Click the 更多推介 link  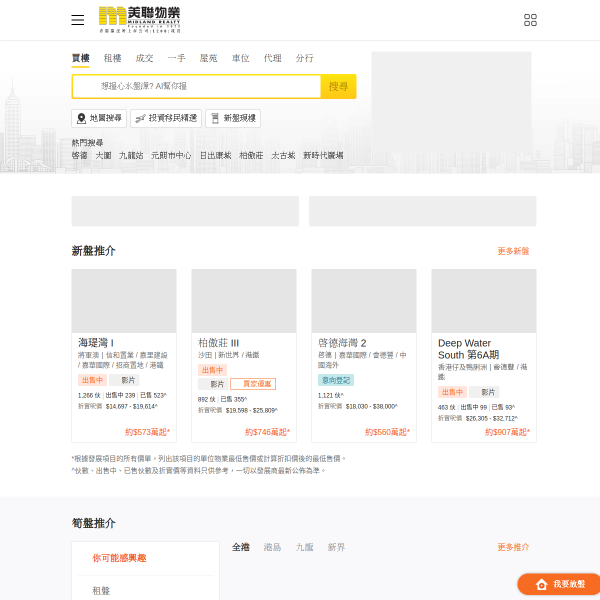click(x=513, y=547)
